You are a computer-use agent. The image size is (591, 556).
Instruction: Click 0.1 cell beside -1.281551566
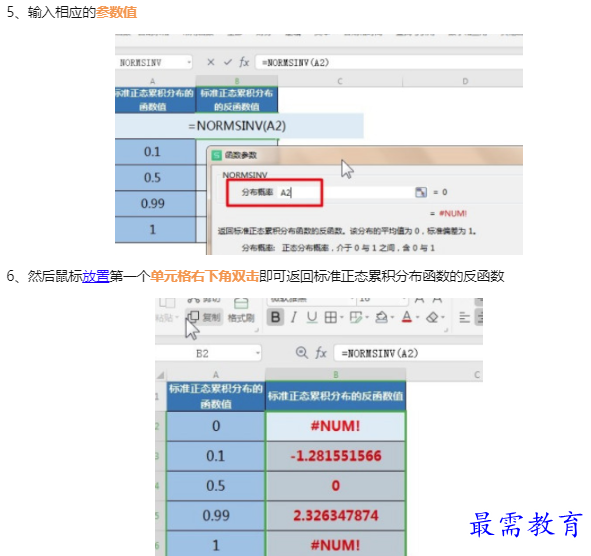(216, 456)
